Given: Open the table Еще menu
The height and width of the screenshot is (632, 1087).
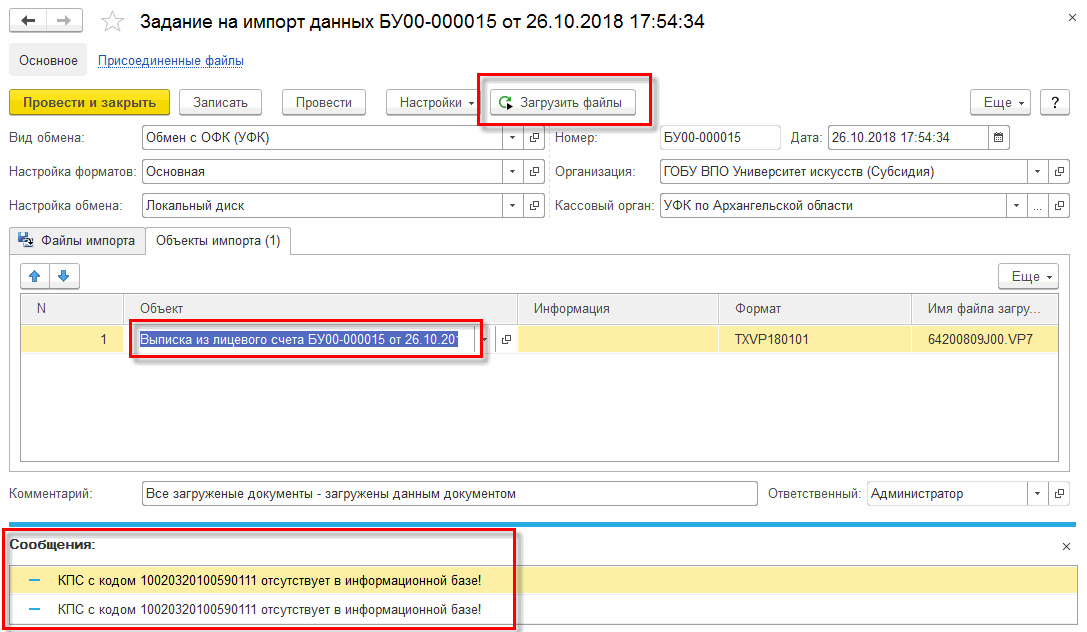Looking at the screenshot, I should coord(1028,276).
